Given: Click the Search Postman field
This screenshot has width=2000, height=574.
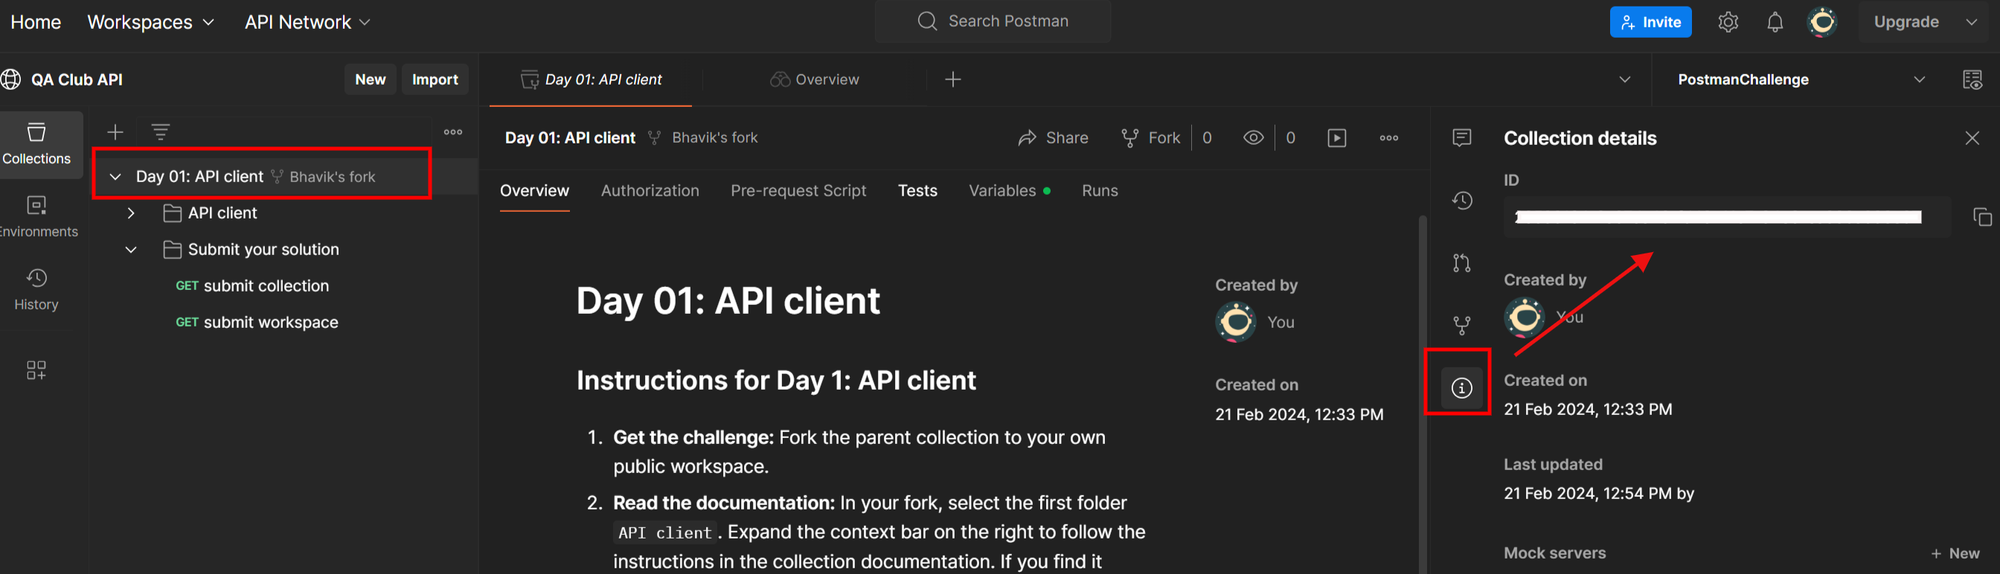Looking at the screenshot, I should pos(993,21).
